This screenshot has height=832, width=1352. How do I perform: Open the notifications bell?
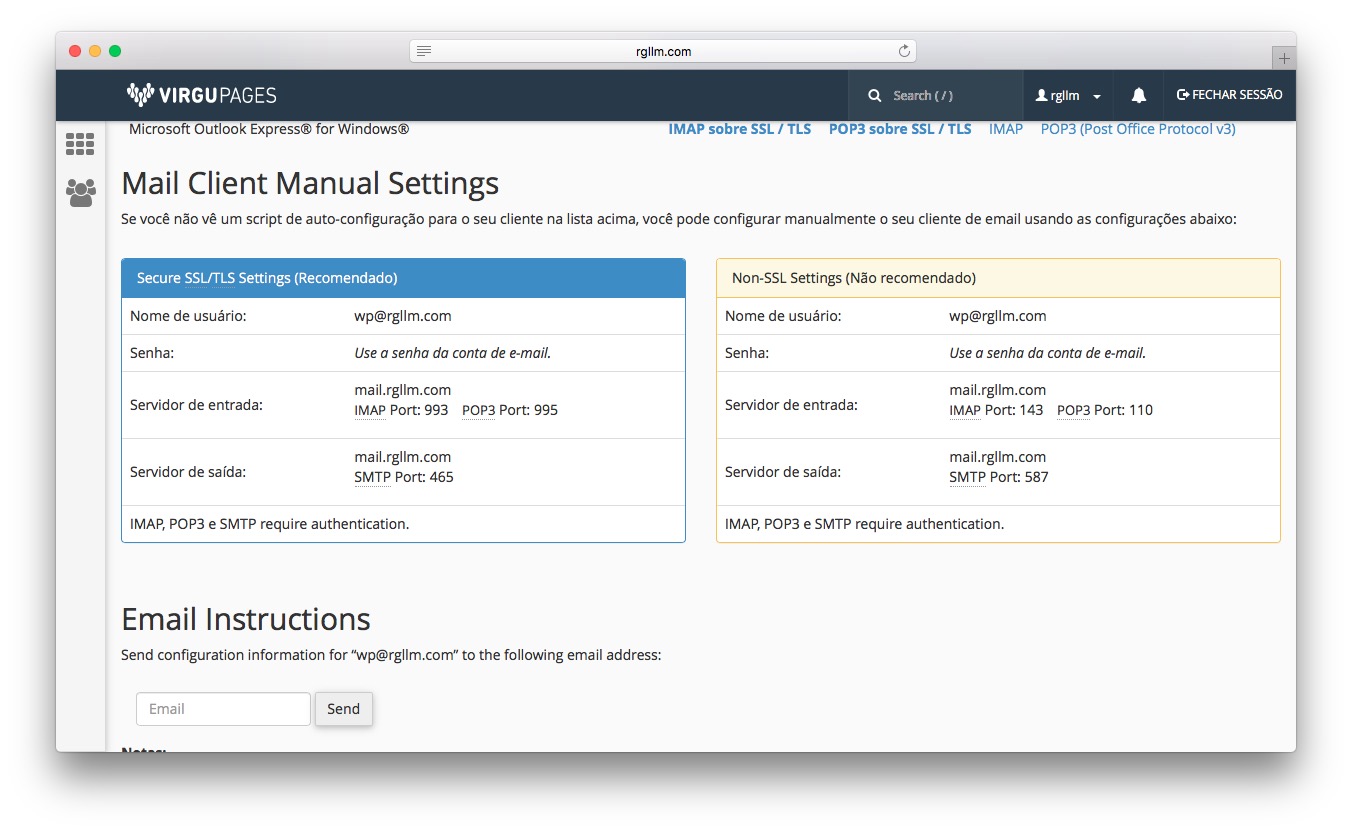click(1138, 95)
